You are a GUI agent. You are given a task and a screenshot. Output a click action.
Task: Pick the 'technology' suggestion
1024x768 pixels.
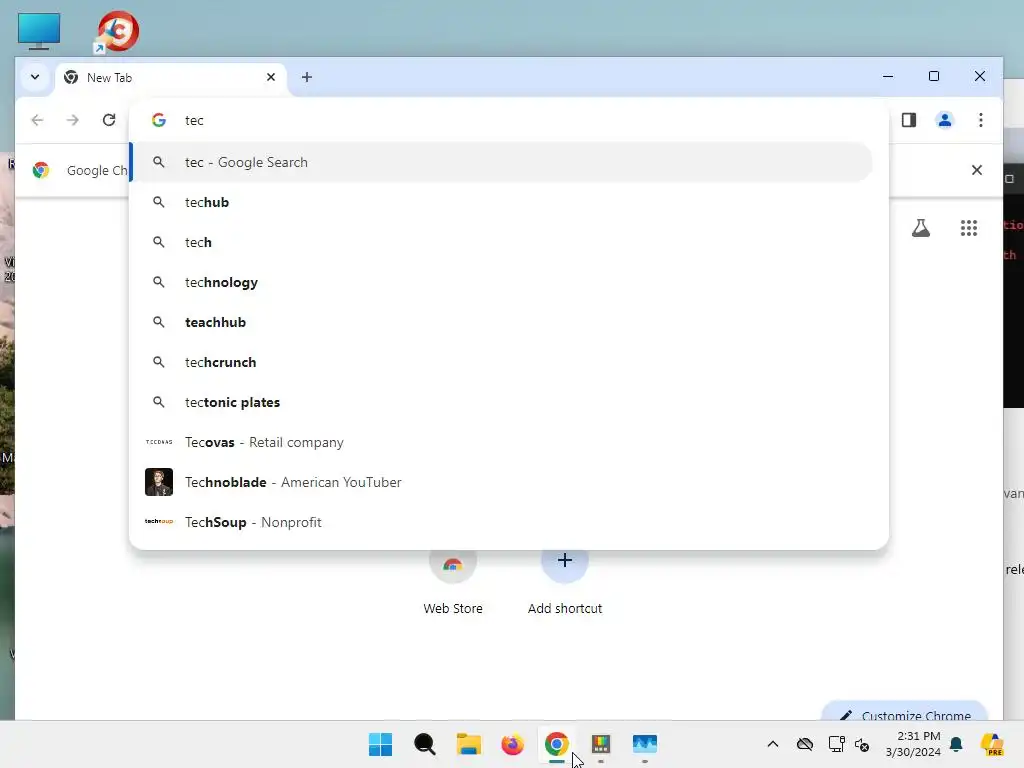point(502,282)
